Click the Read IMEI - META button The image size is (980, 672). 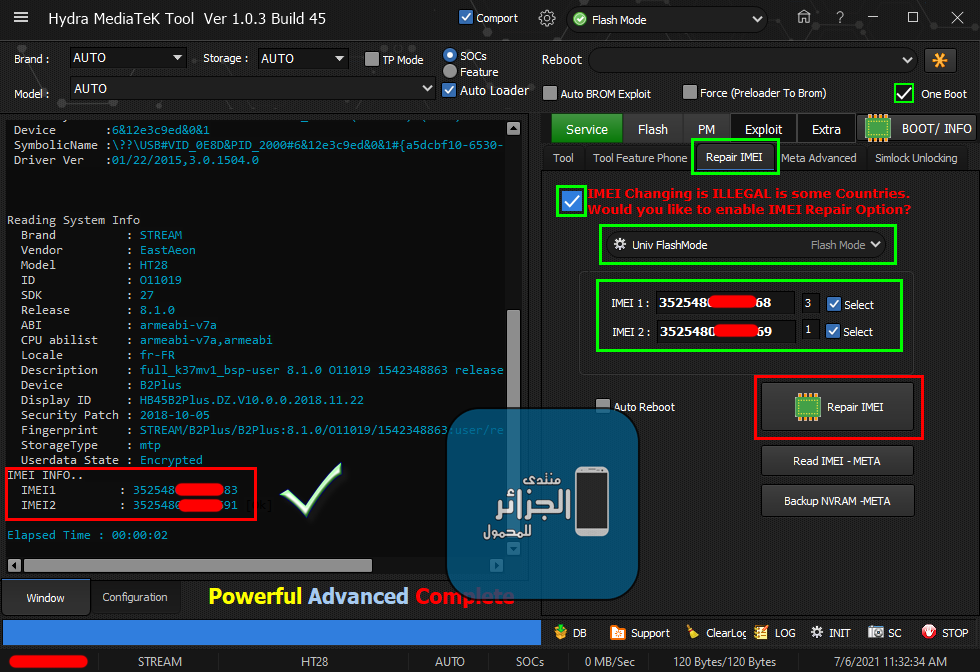click(837, 460)
